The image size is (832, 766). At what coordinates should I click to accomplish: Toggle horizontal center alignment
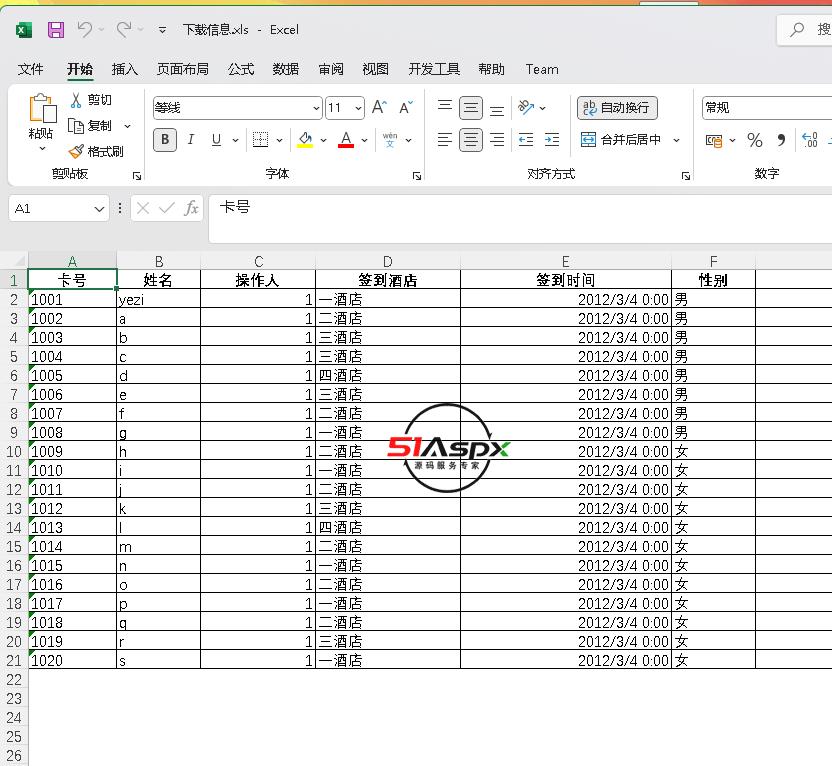pyautogui.click(x=471, y=140)
